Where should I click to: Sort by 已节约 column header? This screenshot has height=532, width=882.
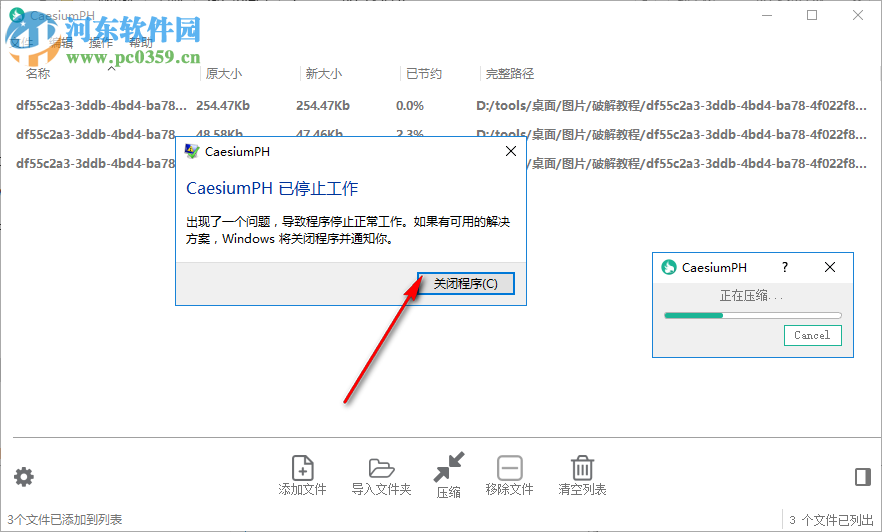424,74
